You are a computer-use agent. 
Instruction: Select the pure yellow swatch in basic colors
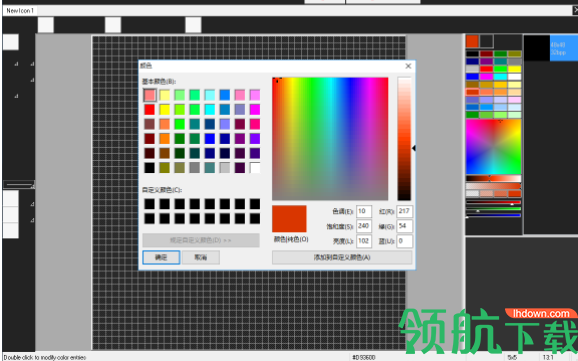164,110
